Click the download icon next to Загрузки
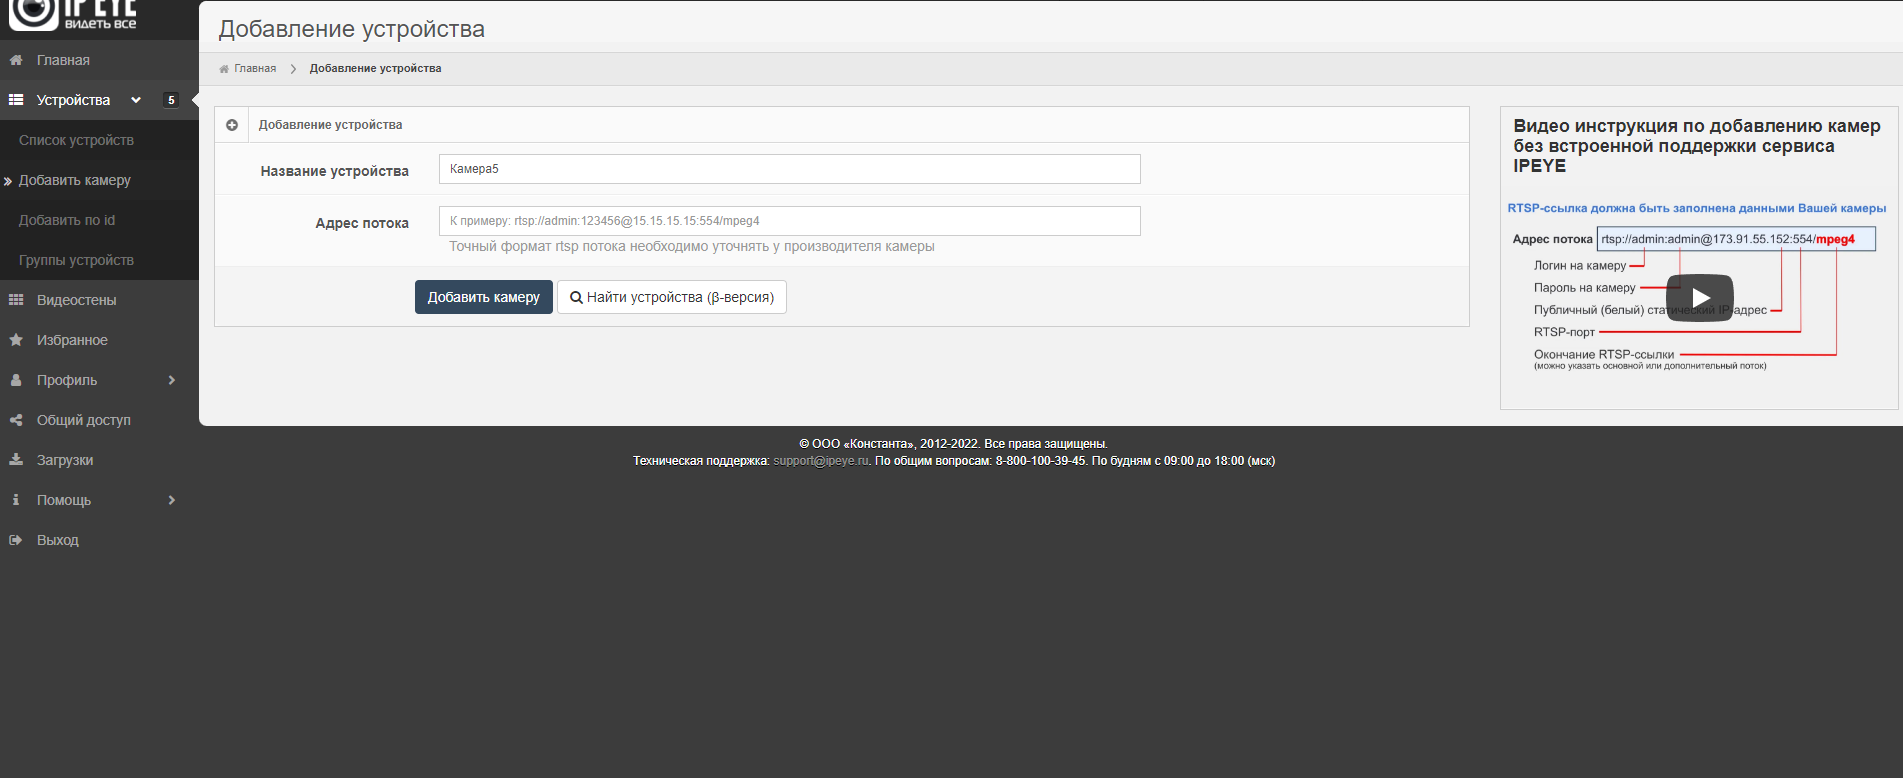Screen dimensions: 1903x778 (x=16, y=460)
